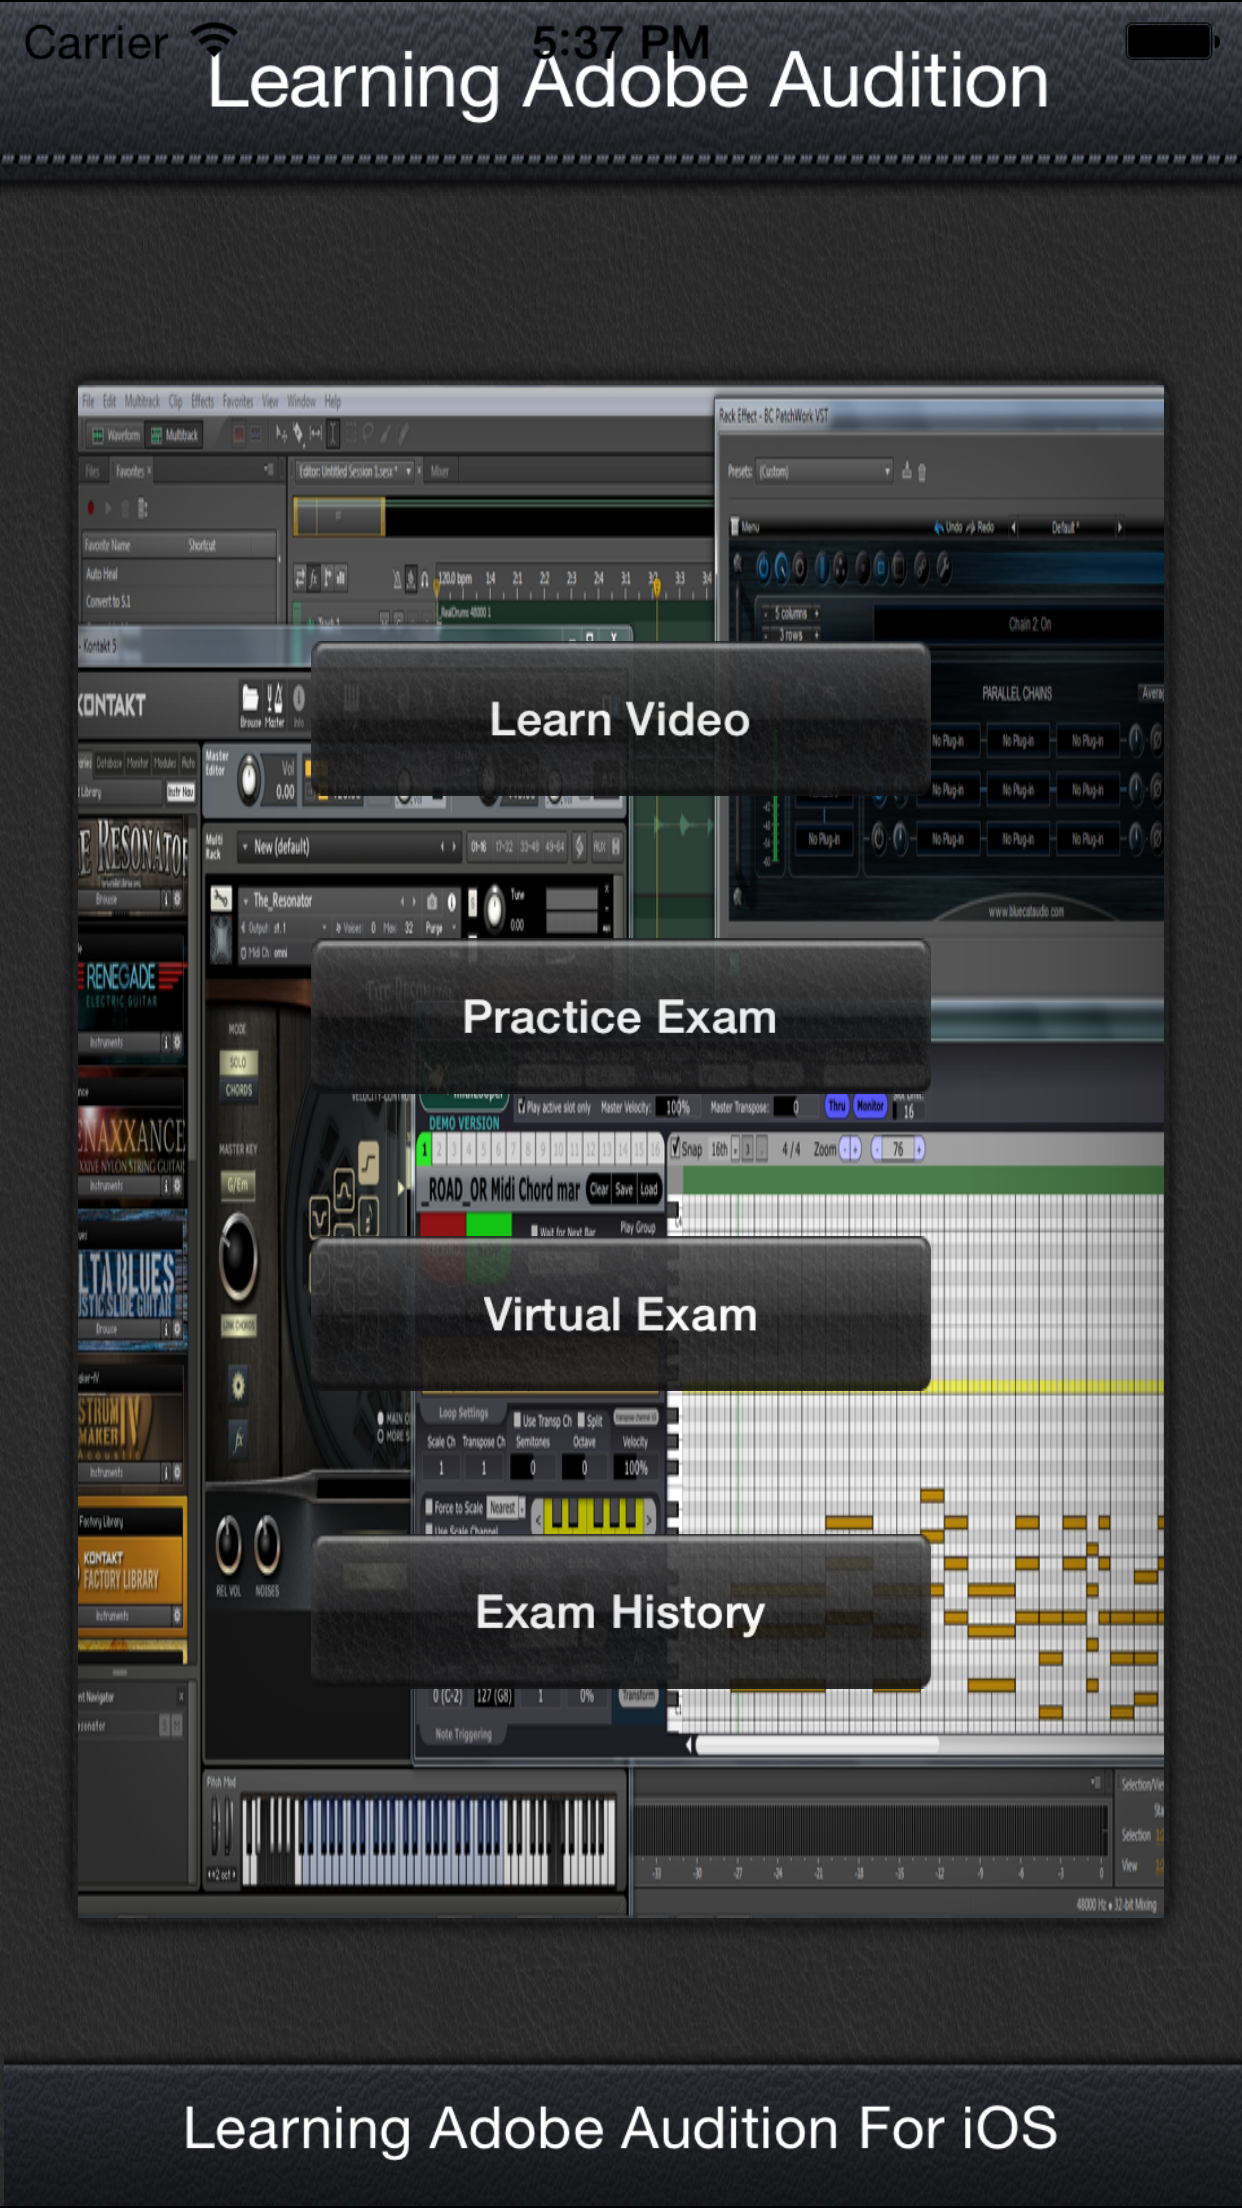Click the trash icon beside Presets
1242x2208 pixels.
[921, 472]
